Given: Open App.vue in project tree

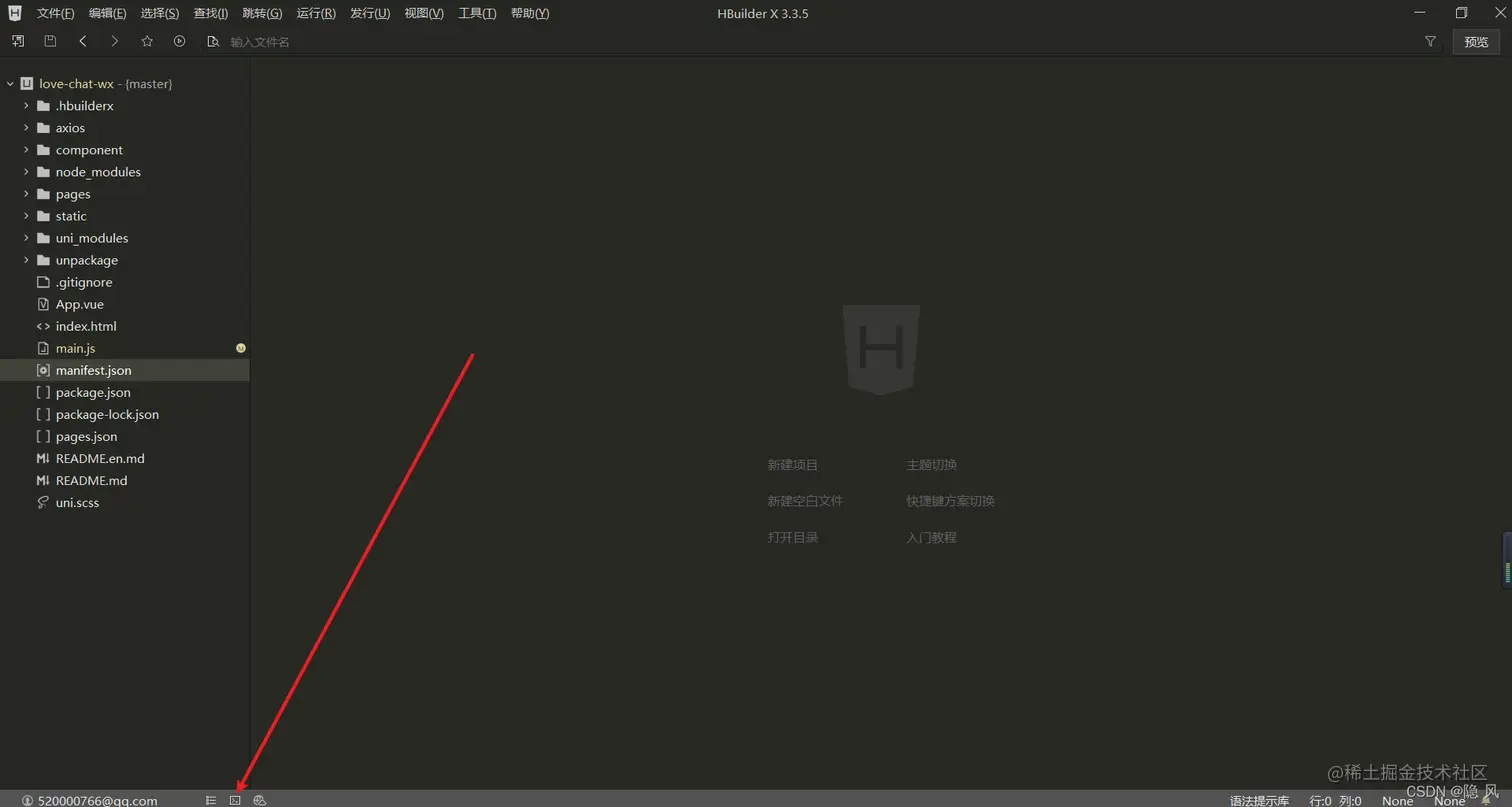Looking at the screenshot, I should coord(80,304).
